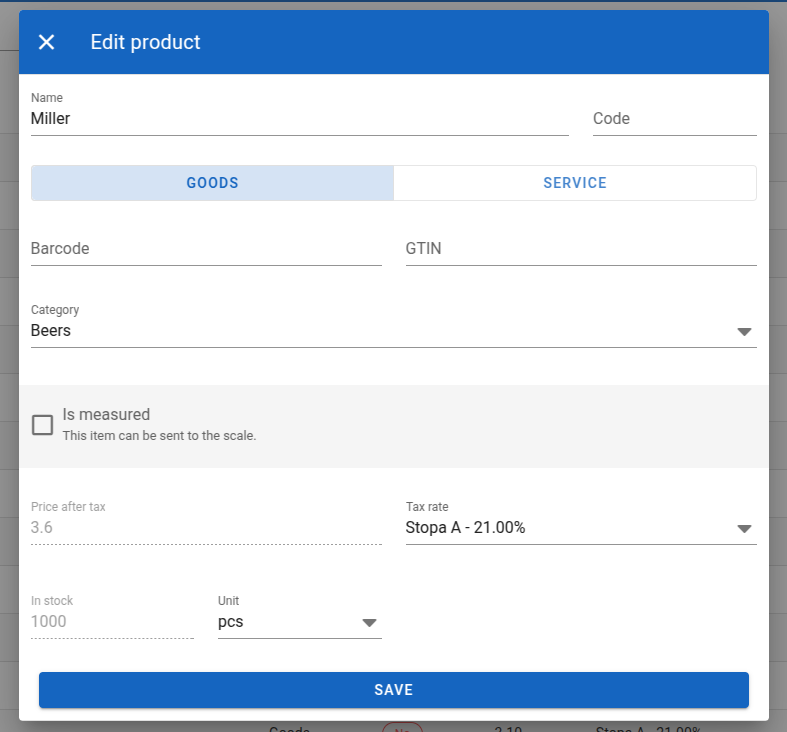Save the product with SAVE button

(x=394, y=690)
